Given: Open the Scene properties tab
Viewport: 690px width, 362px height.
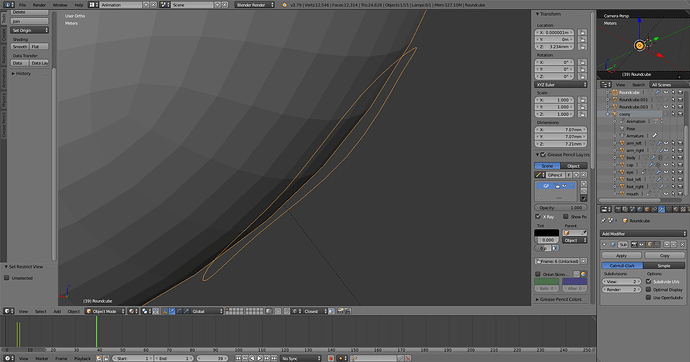Looking at the screenshot, I should (632, 209).
